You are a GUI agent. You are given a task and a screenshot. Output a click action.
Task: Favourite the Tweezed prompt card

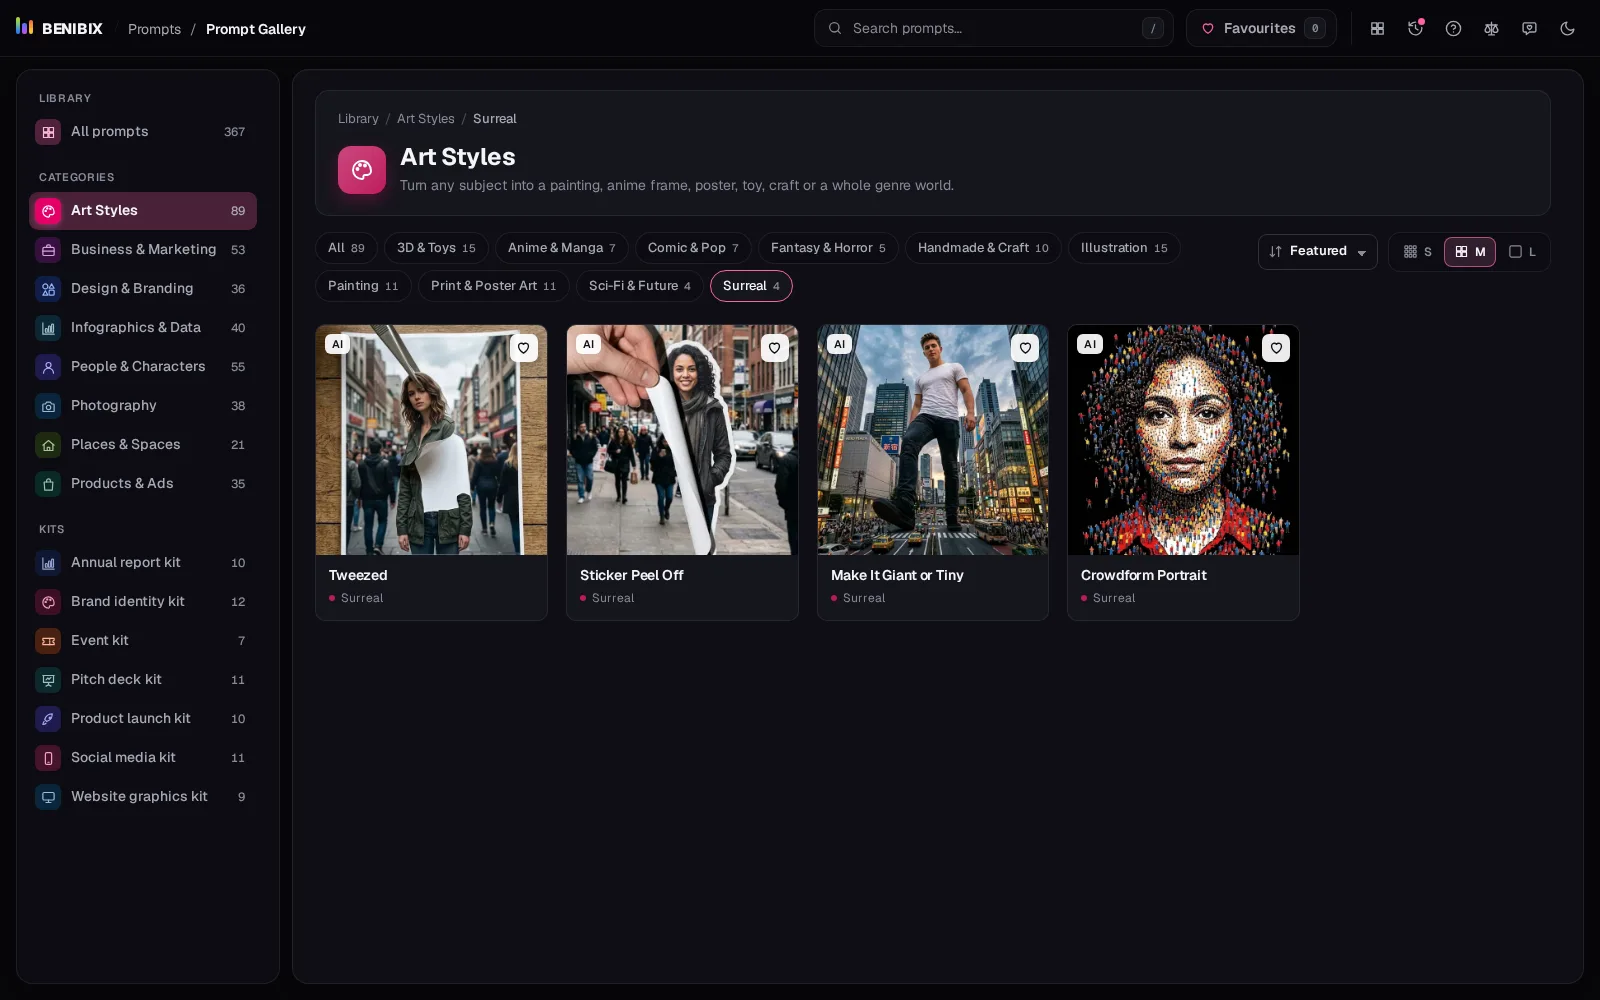tap(523, 348)
